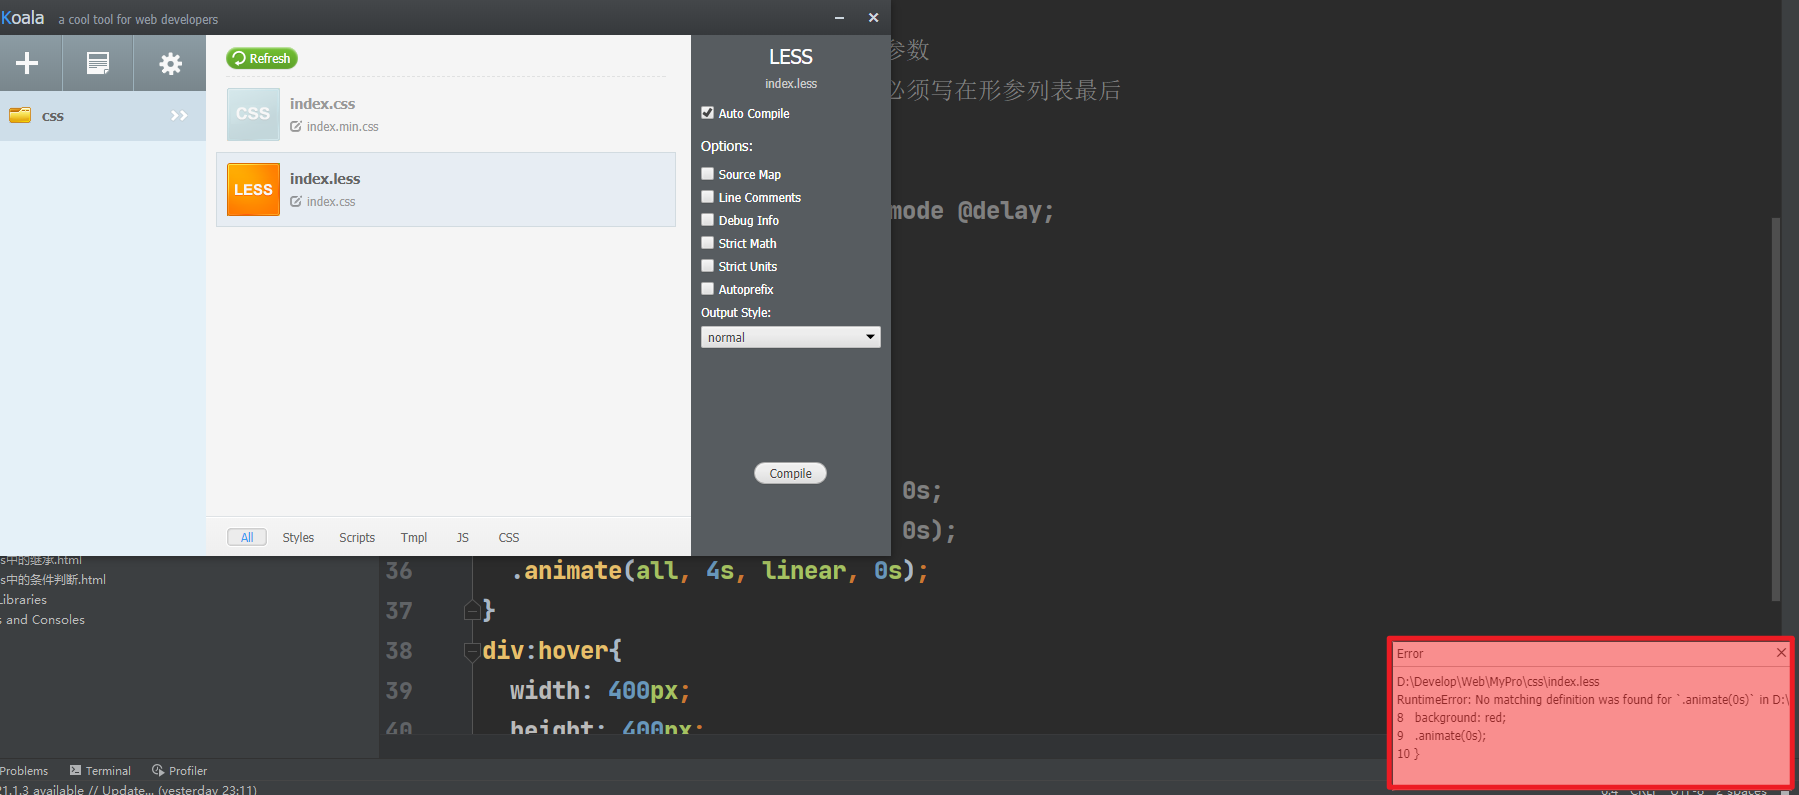The image size is (1799, 795).
Task: Add a new project with the plus icon
Action: tap(27, 63)
